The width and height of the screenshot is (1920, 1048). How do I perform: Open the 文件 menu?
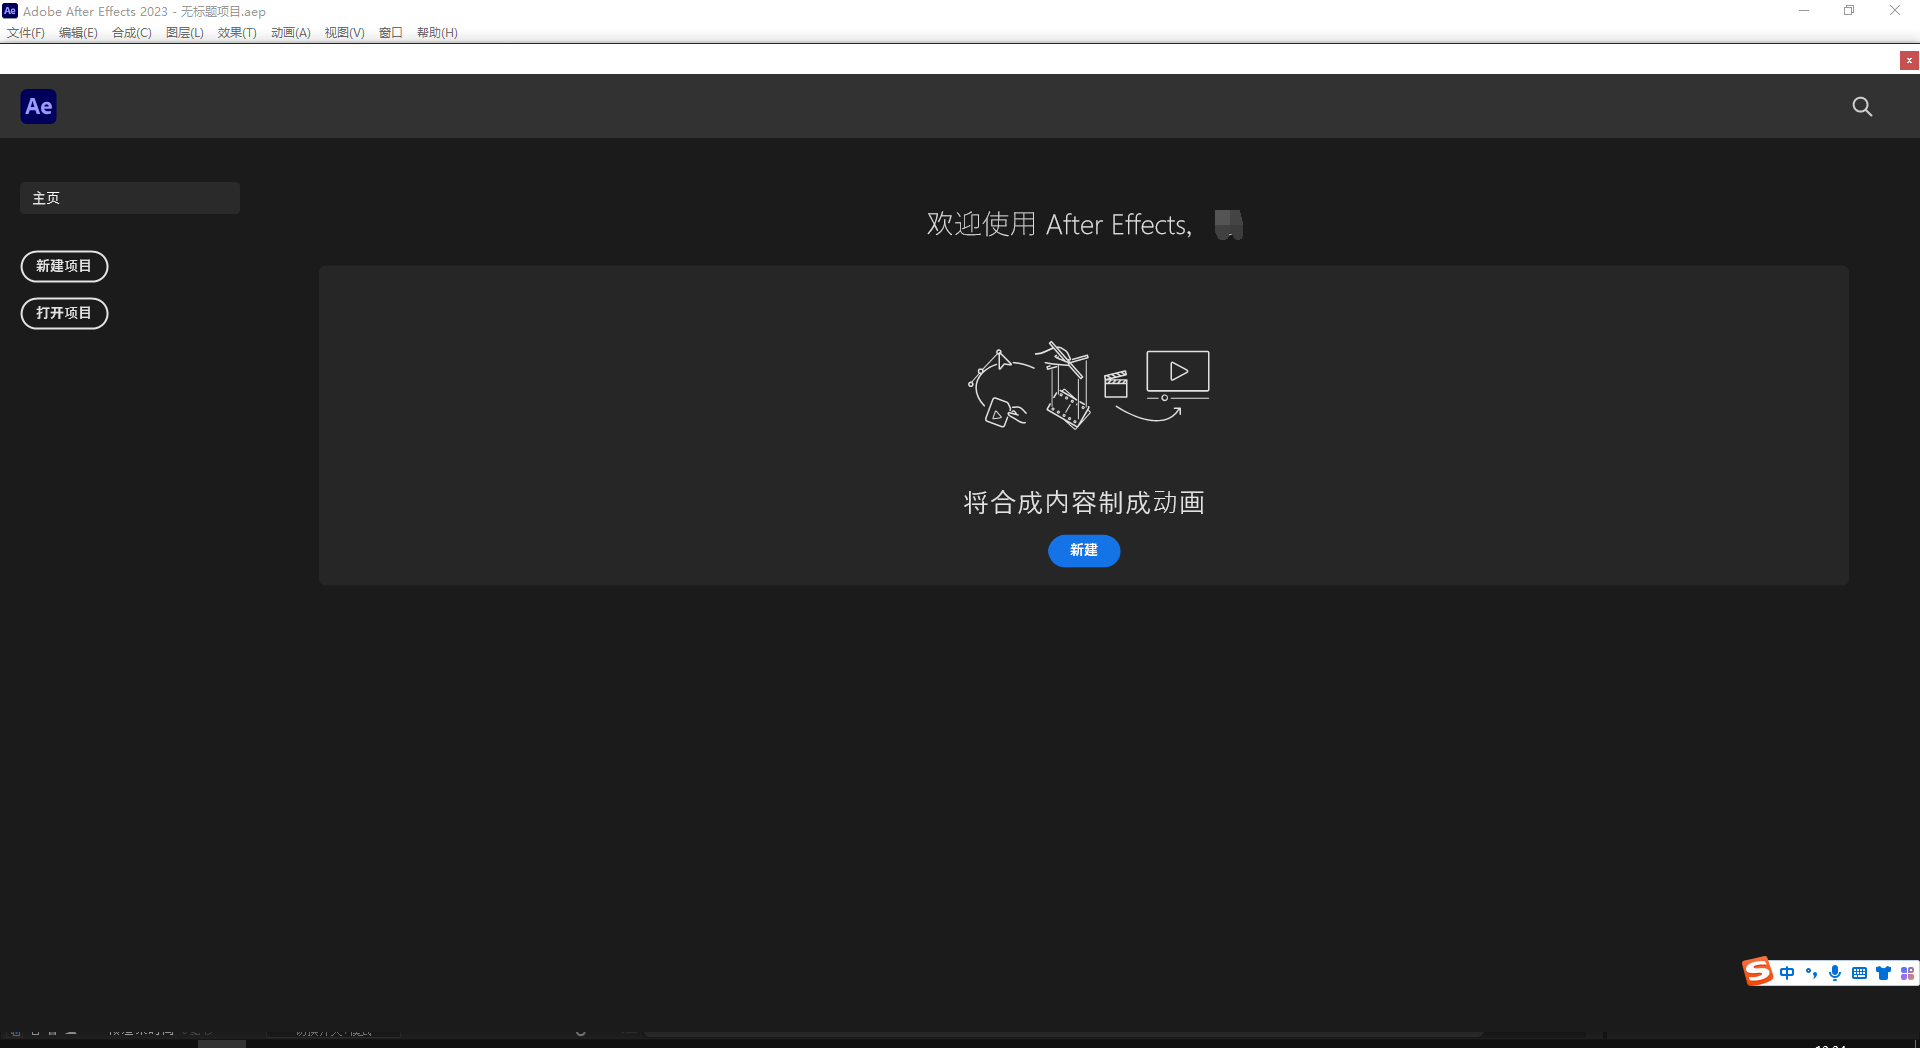point(25,32)
